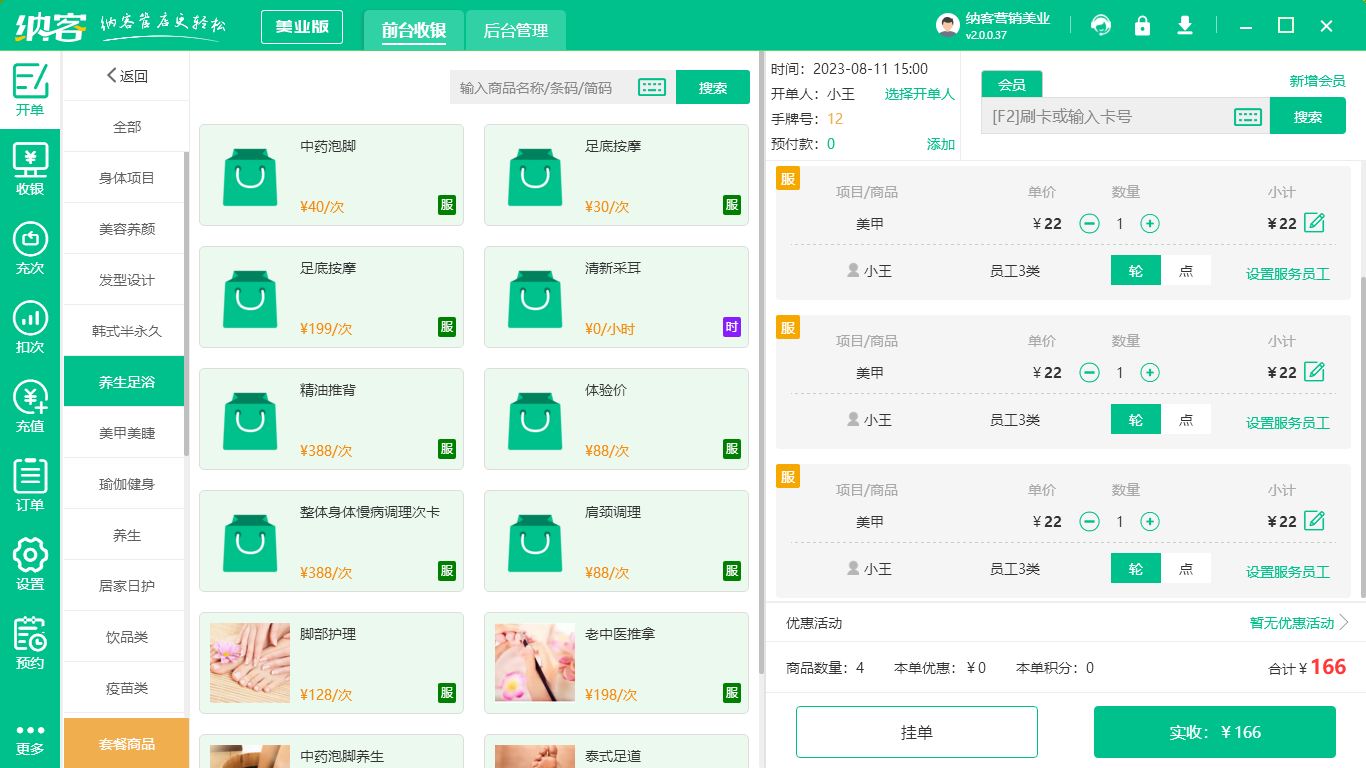Open the 充值 recharge module
The width and height of the screenshot is (1366, 768).
pos(29,404)
